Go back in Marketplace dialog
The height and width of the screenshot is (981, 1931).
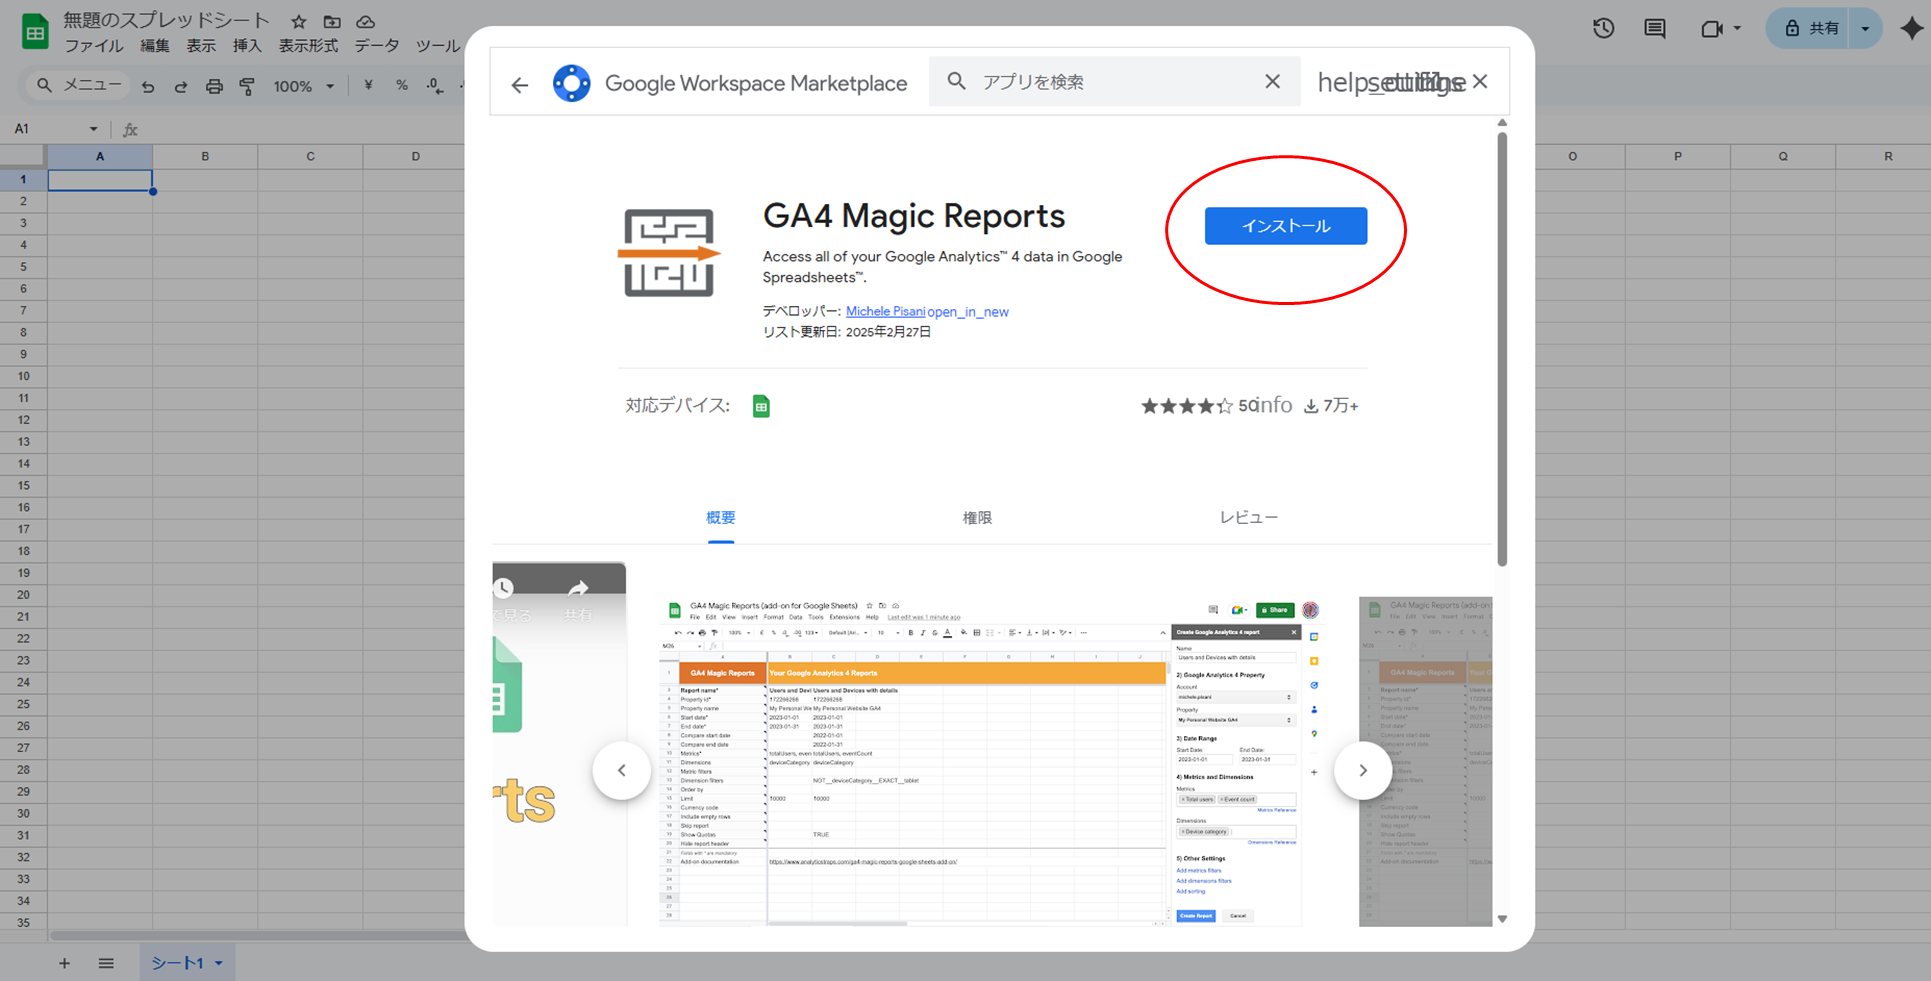click(x=519, y=85)
